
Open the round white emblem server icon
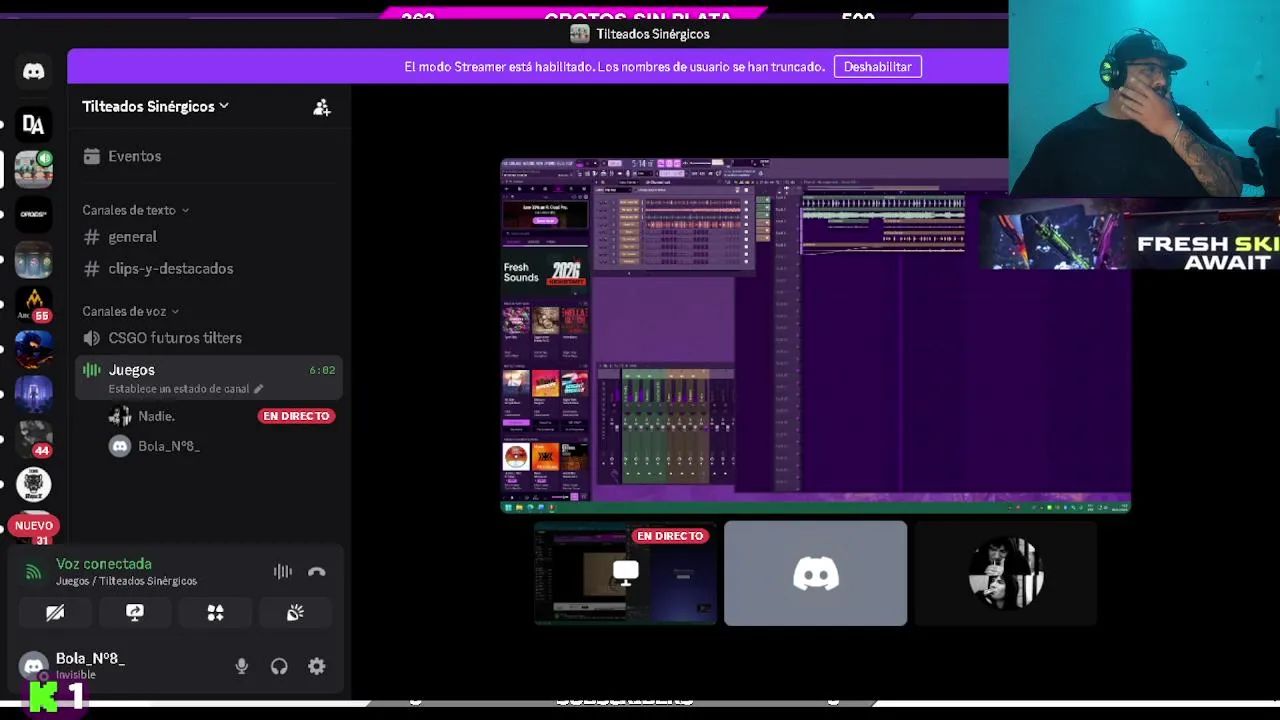34,484
